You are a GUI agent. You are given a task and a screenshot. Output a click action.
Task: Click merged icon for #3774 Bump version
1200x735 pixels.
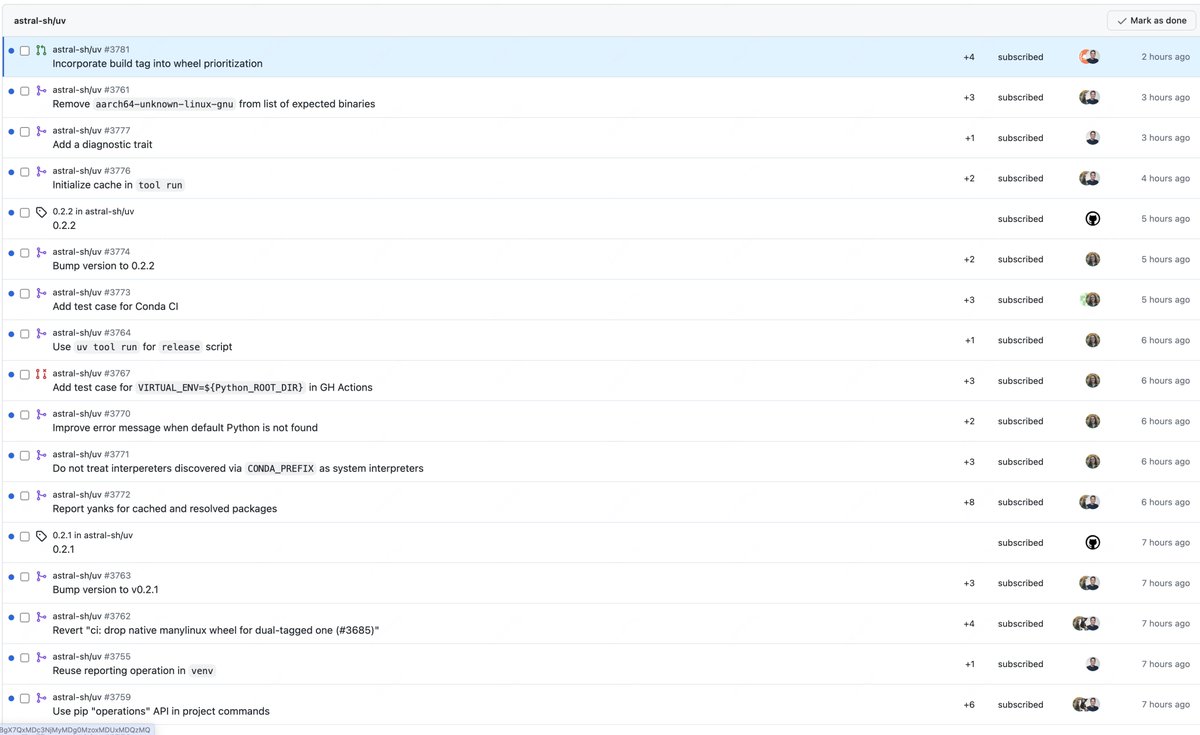pos(41,252)
